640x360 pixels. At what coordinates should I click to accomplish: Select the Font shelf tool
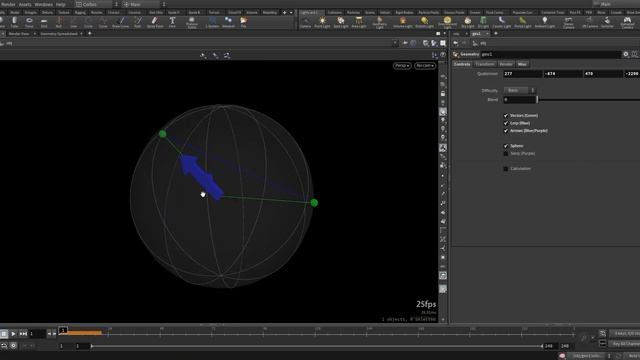click(x=172, y=22)
